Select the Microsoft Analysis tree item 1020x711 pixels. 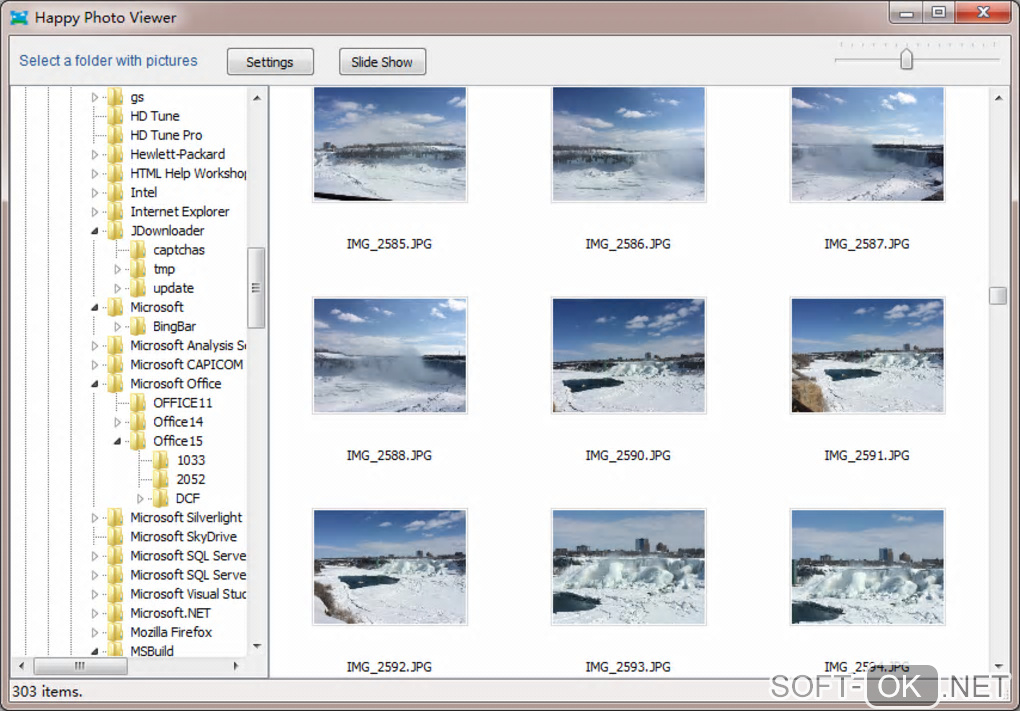tap(188, 345)
